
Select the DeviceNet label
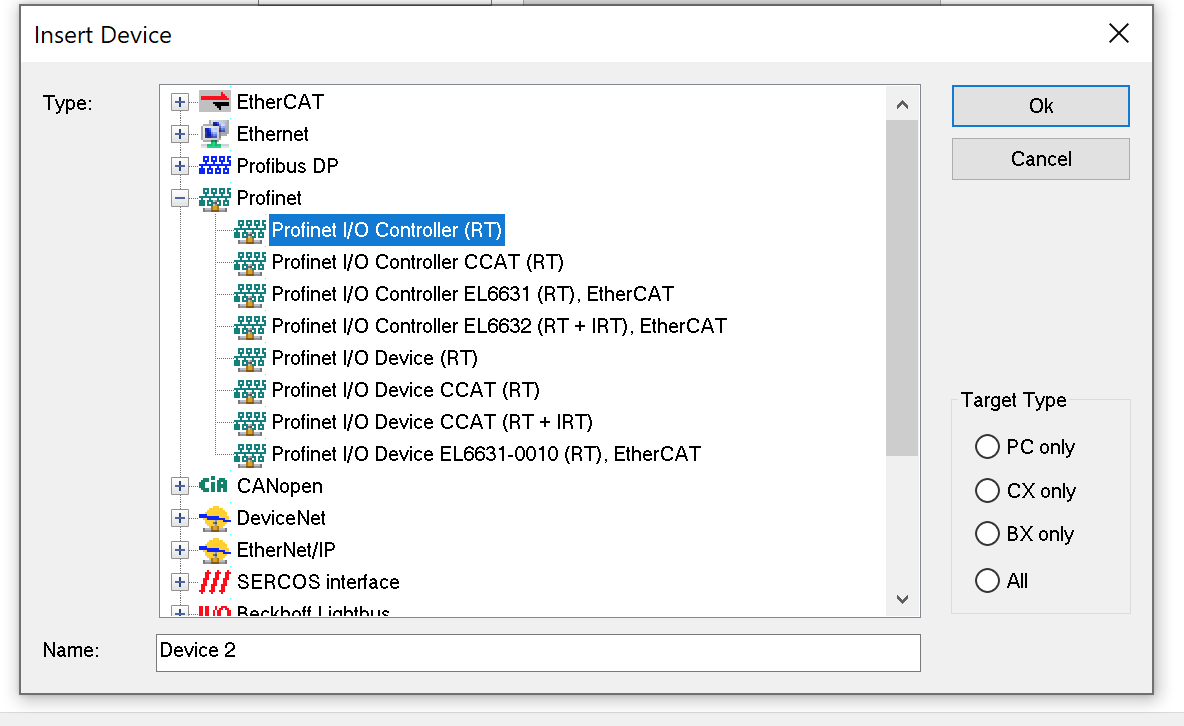(281, 518)
